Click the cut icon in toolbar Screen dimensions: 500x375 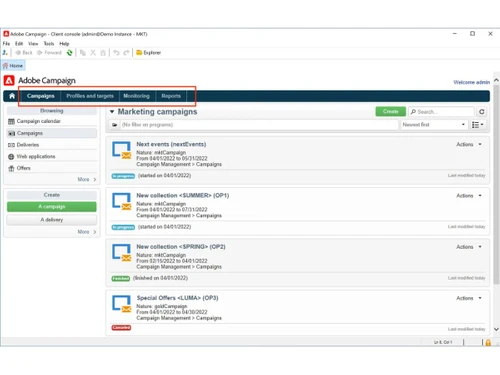click(93, 53)
